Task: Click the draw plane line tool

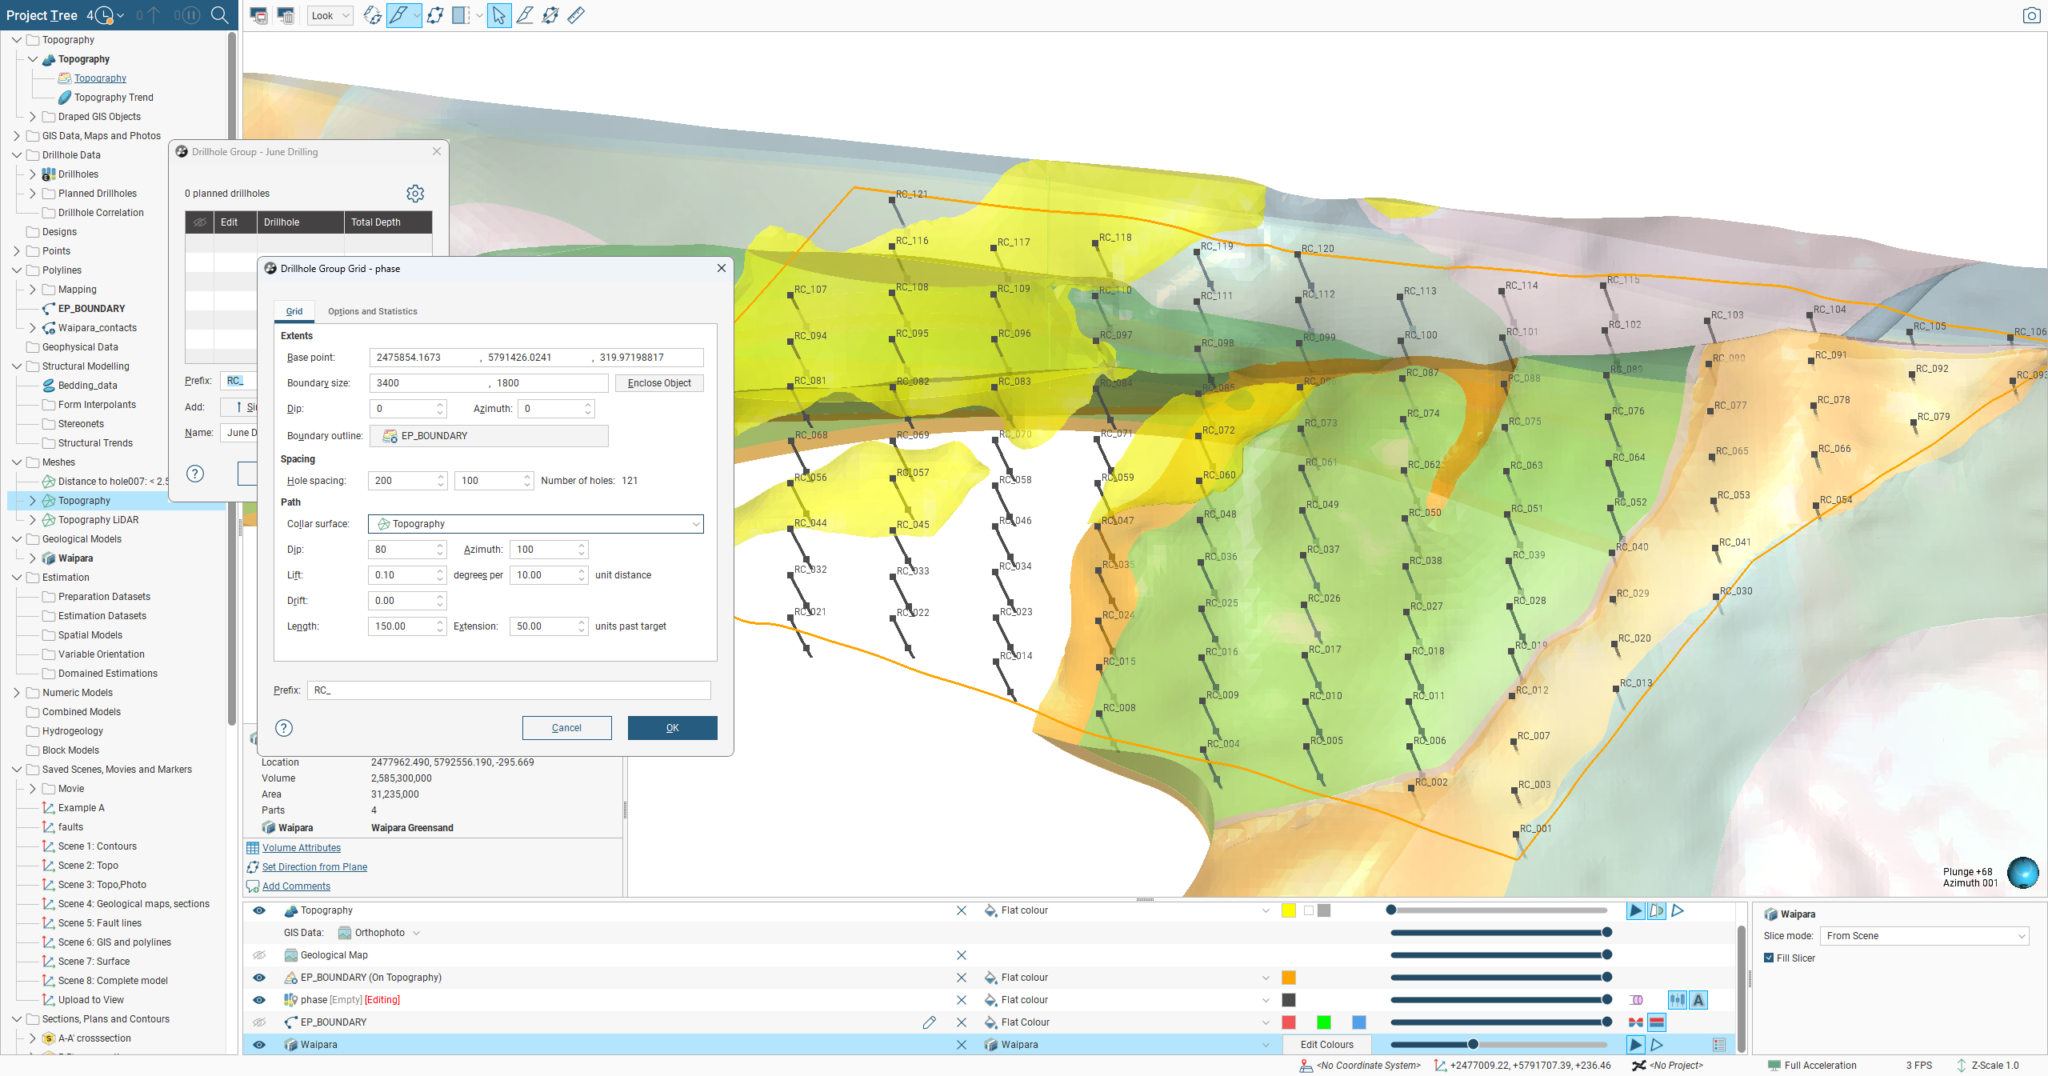Action: (524, 15)
